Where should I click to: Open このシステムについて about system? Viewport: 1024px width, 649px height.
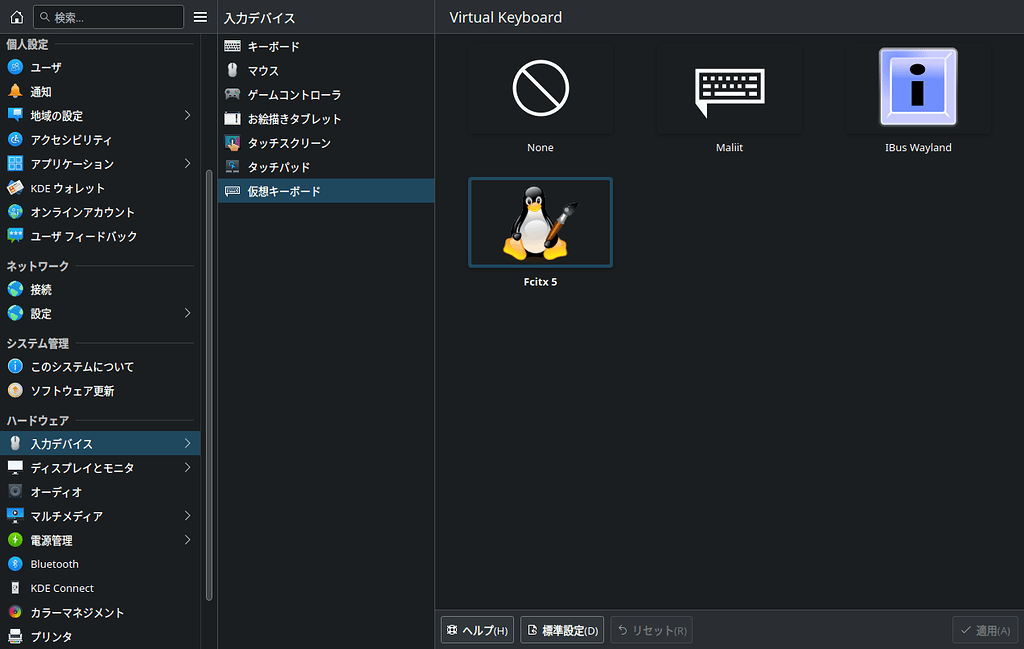100,366
